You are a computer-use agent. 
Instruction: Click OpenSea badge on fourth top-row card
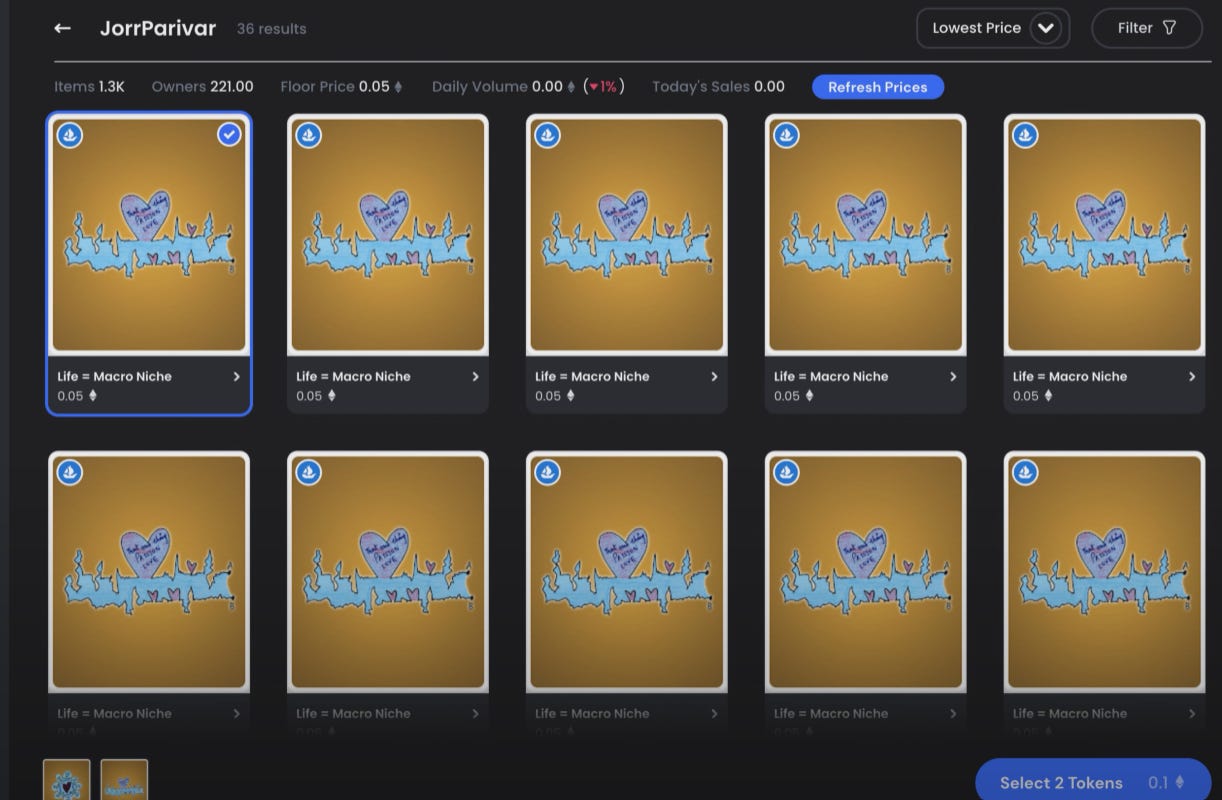click(x=786, y=135)
